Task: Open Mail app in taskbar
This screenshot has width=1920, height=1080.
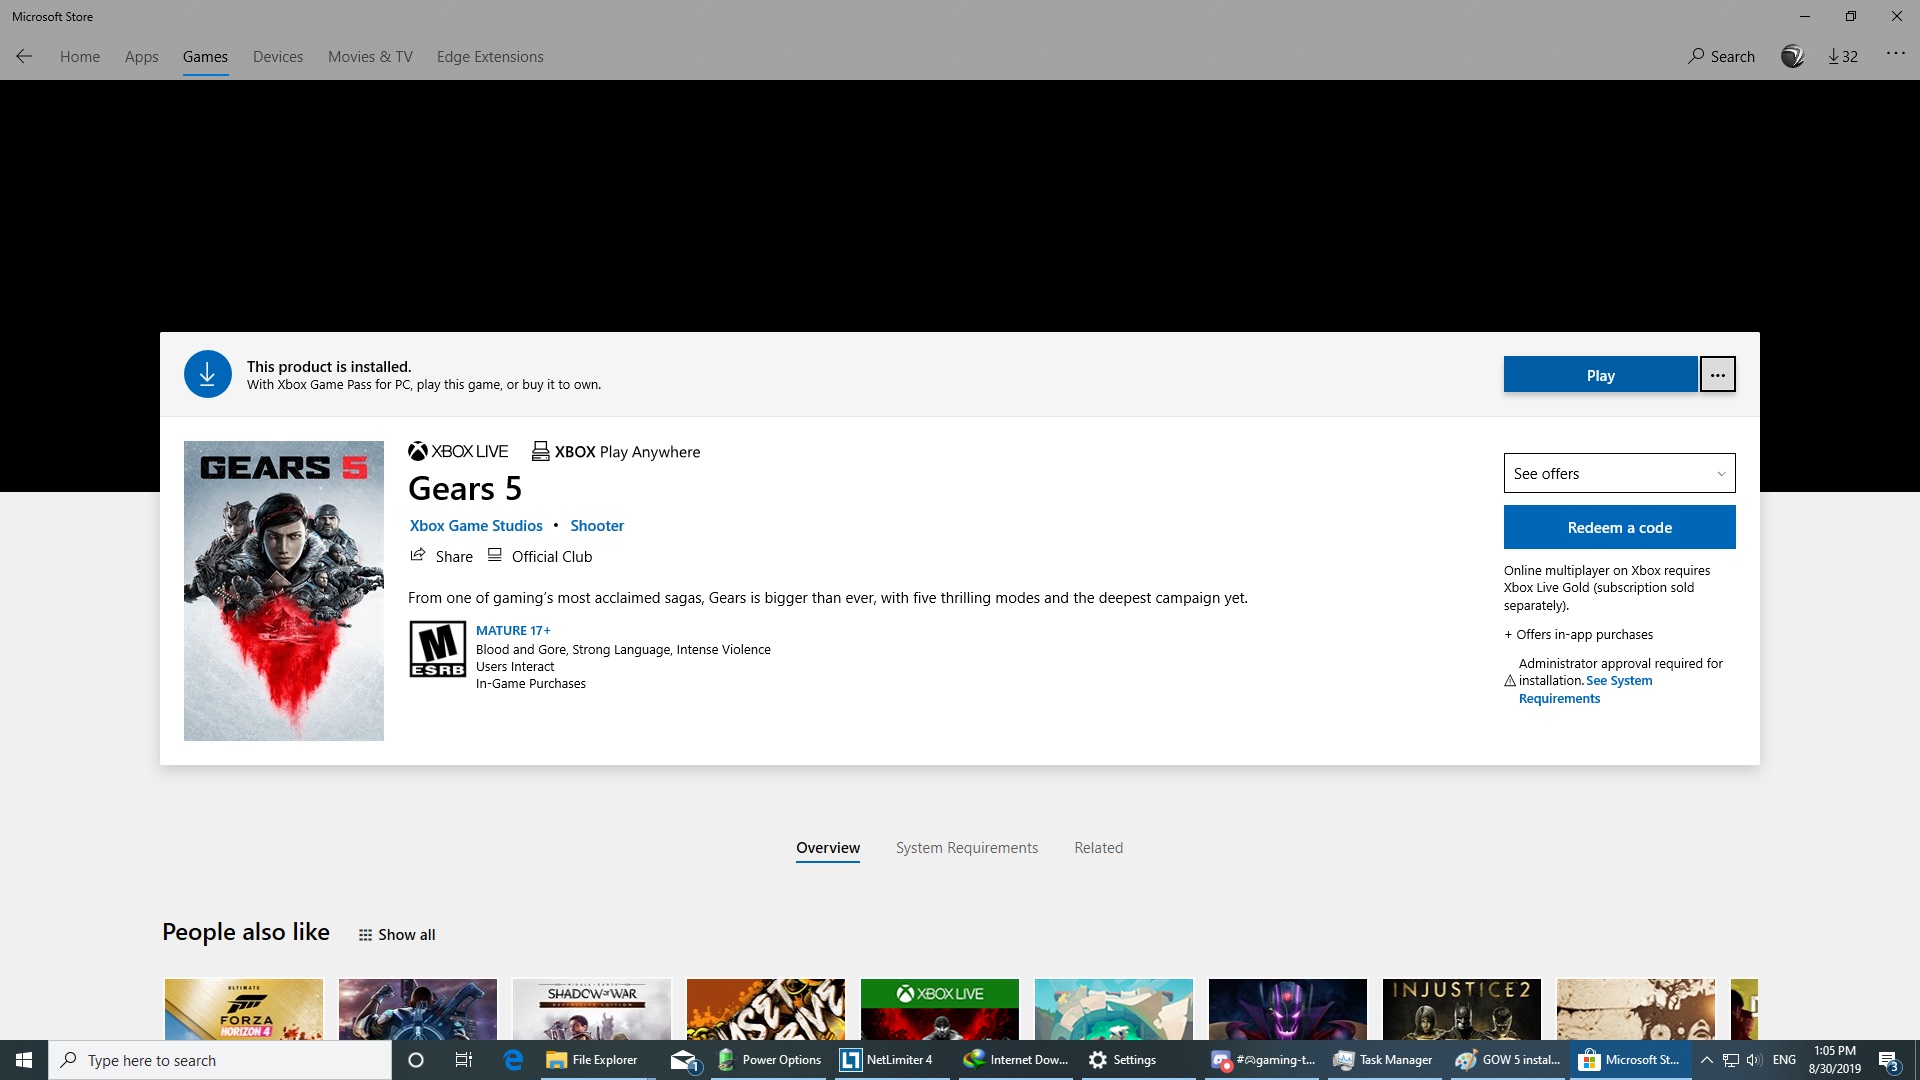Action: coord(684,1060)
